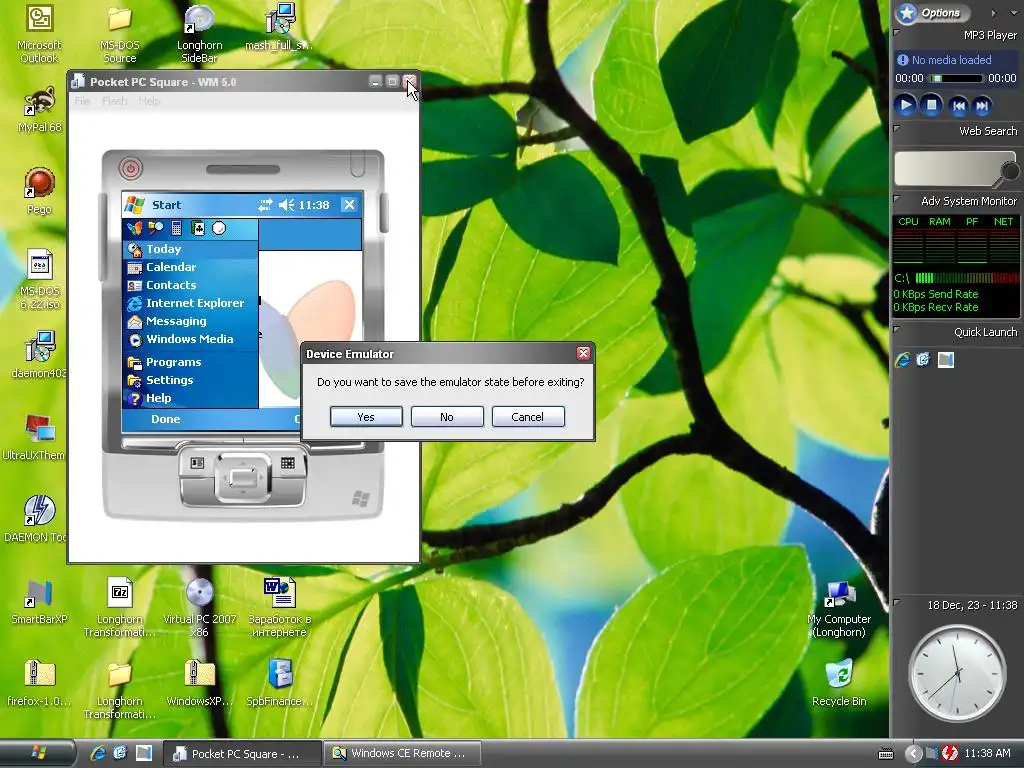
Task: Tap the calculator shortcut icon in Start menu
Action: 176,228
